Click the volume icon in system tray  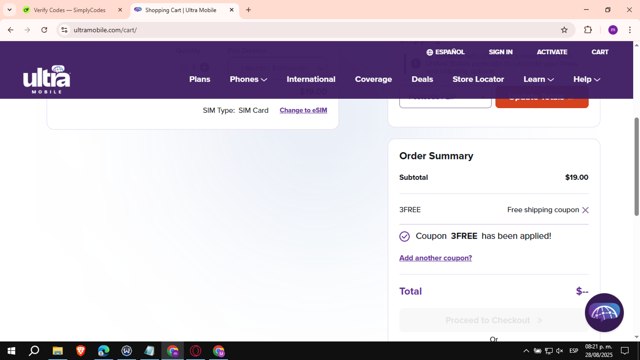tap(560, 351)
